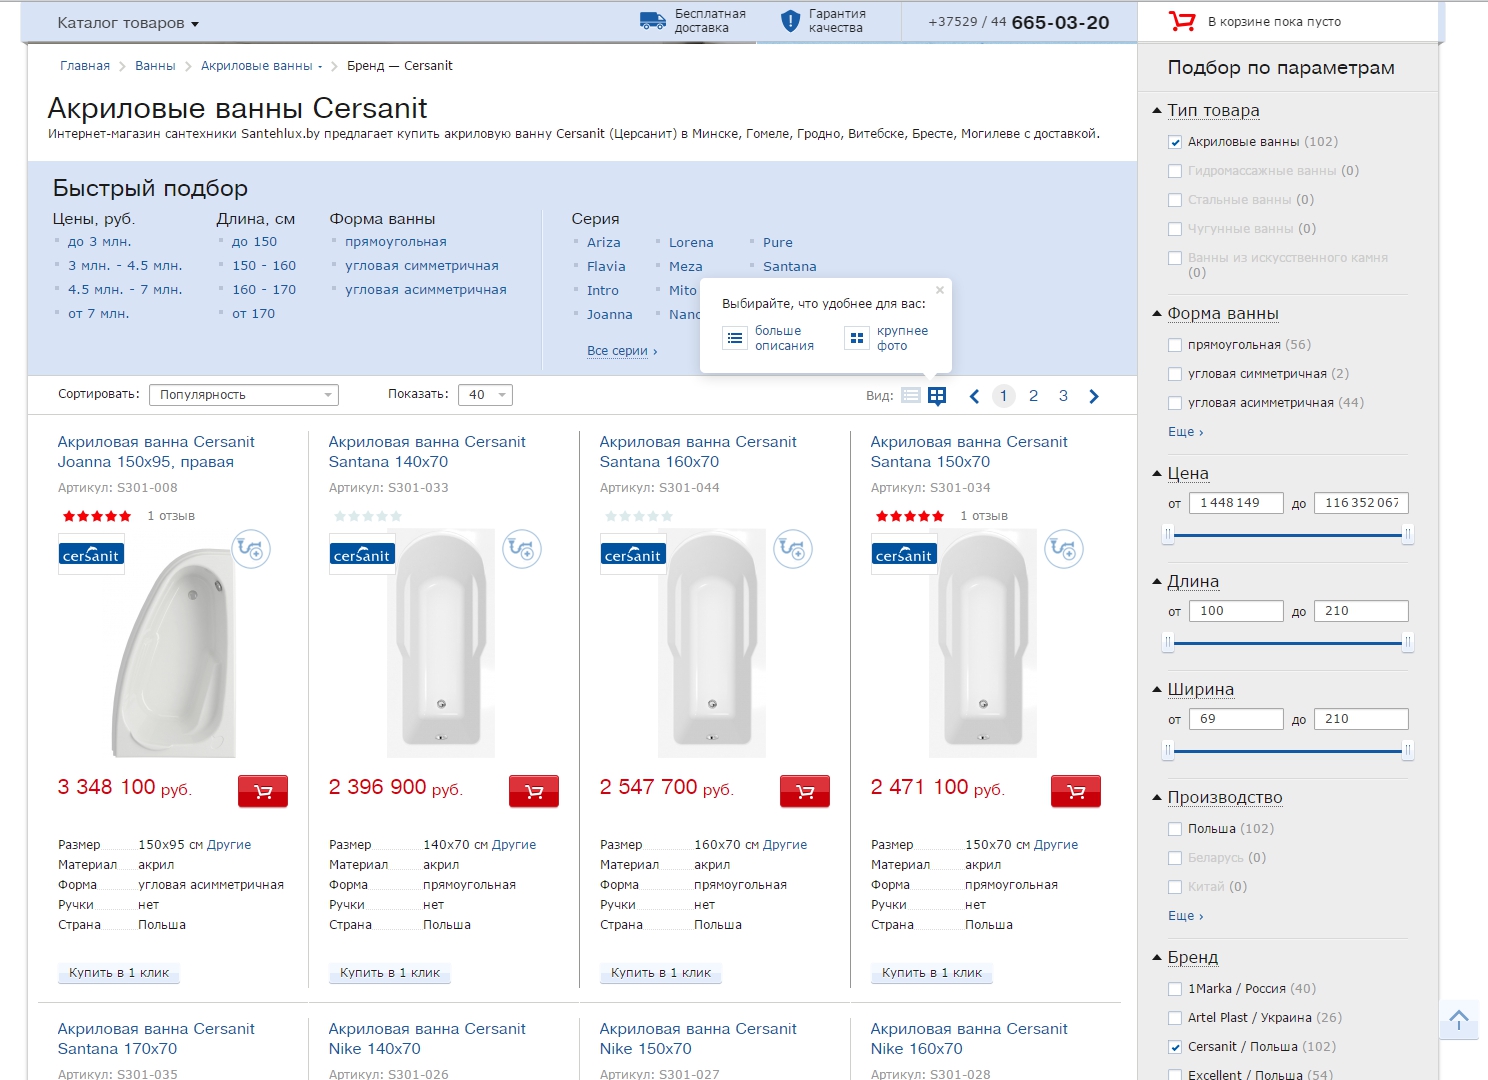1488x1080 pixels.
Task: Check 'Artel Plast / Украина' brand filter
Action: tap(1175, 1018)
